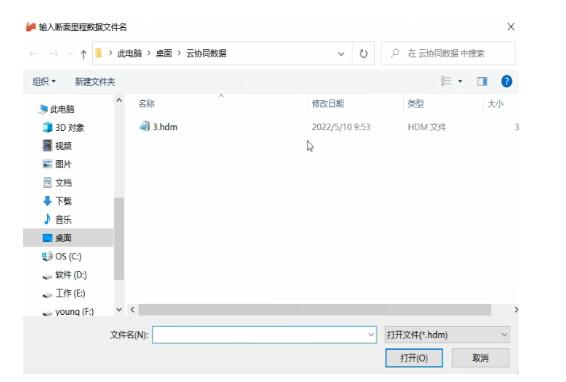Viewport: 566px width, 382px height.
Task: Click 云协同数据 in the address path
Action: tap(206, 53)
